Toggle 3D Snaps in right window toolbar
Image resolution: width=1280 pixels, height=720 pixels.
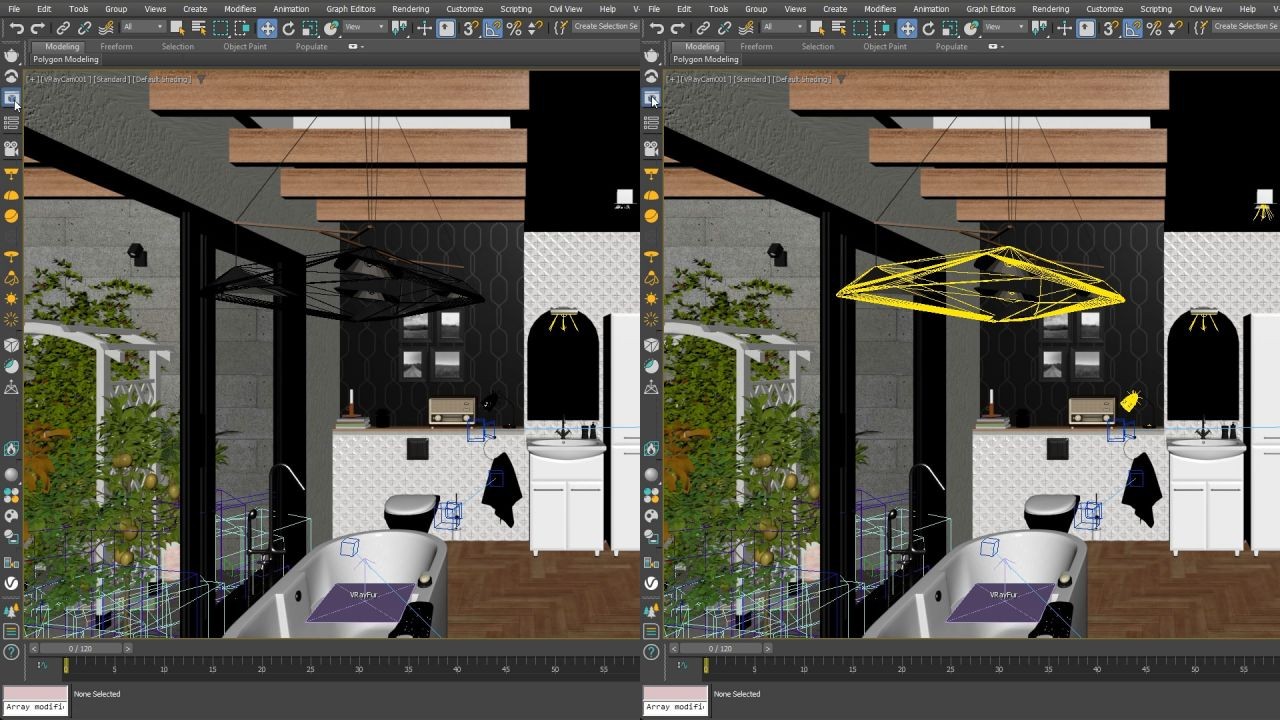[1110, 29]
